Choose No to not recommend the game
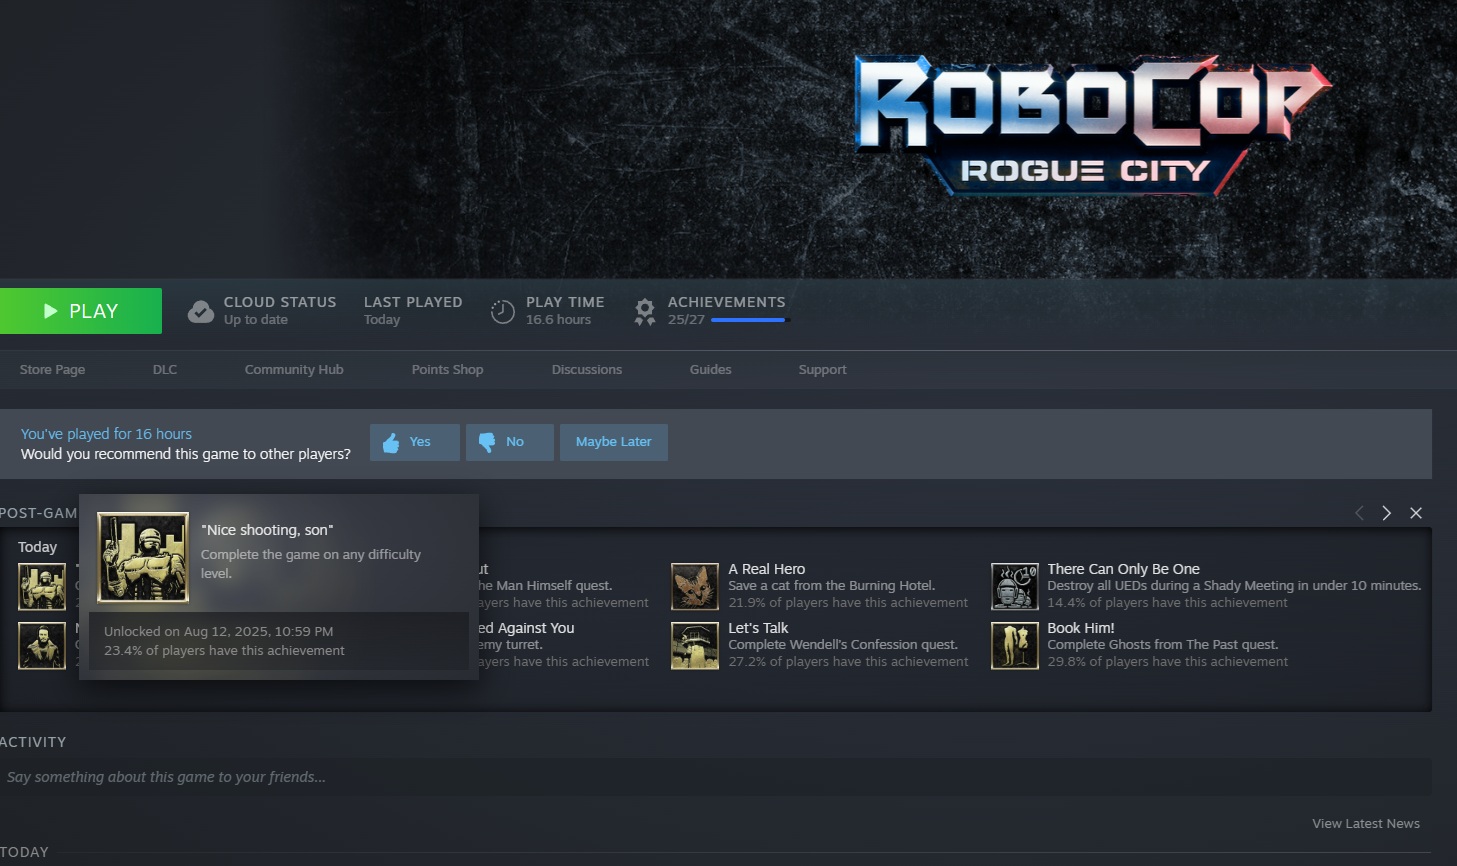 point(510,442)
